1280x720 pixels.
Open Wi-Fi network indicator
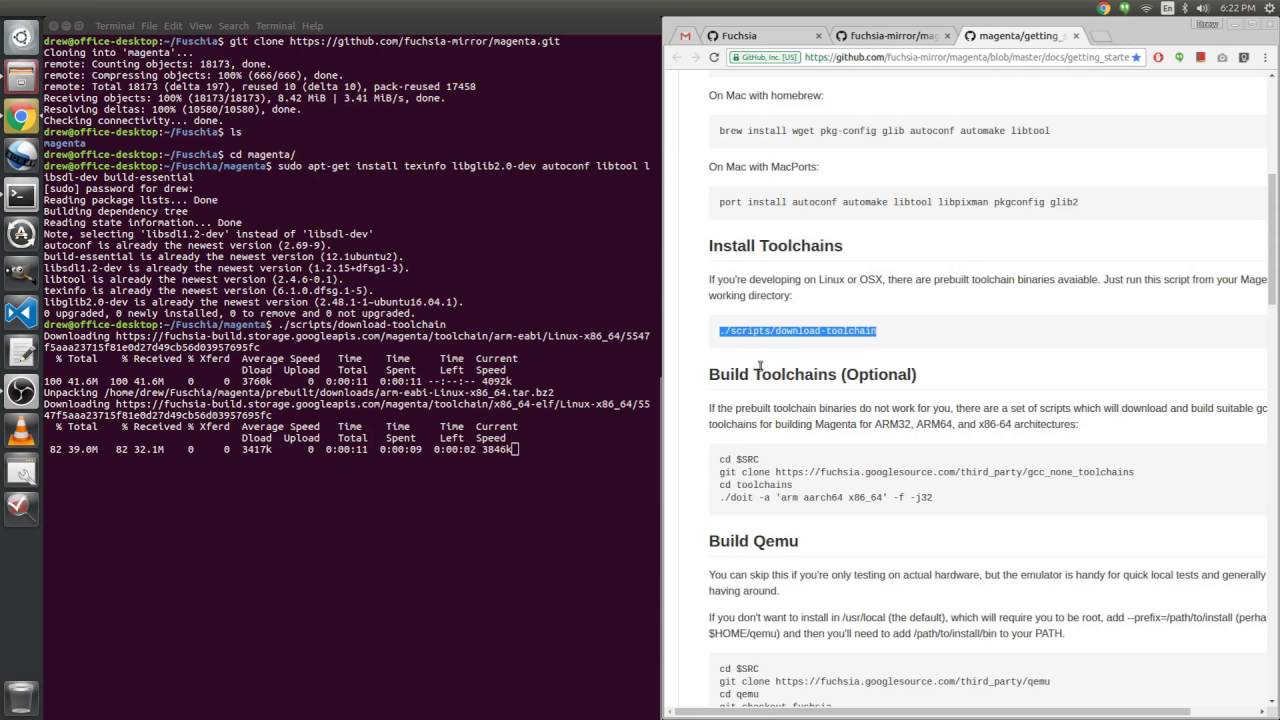[1146, 8]
